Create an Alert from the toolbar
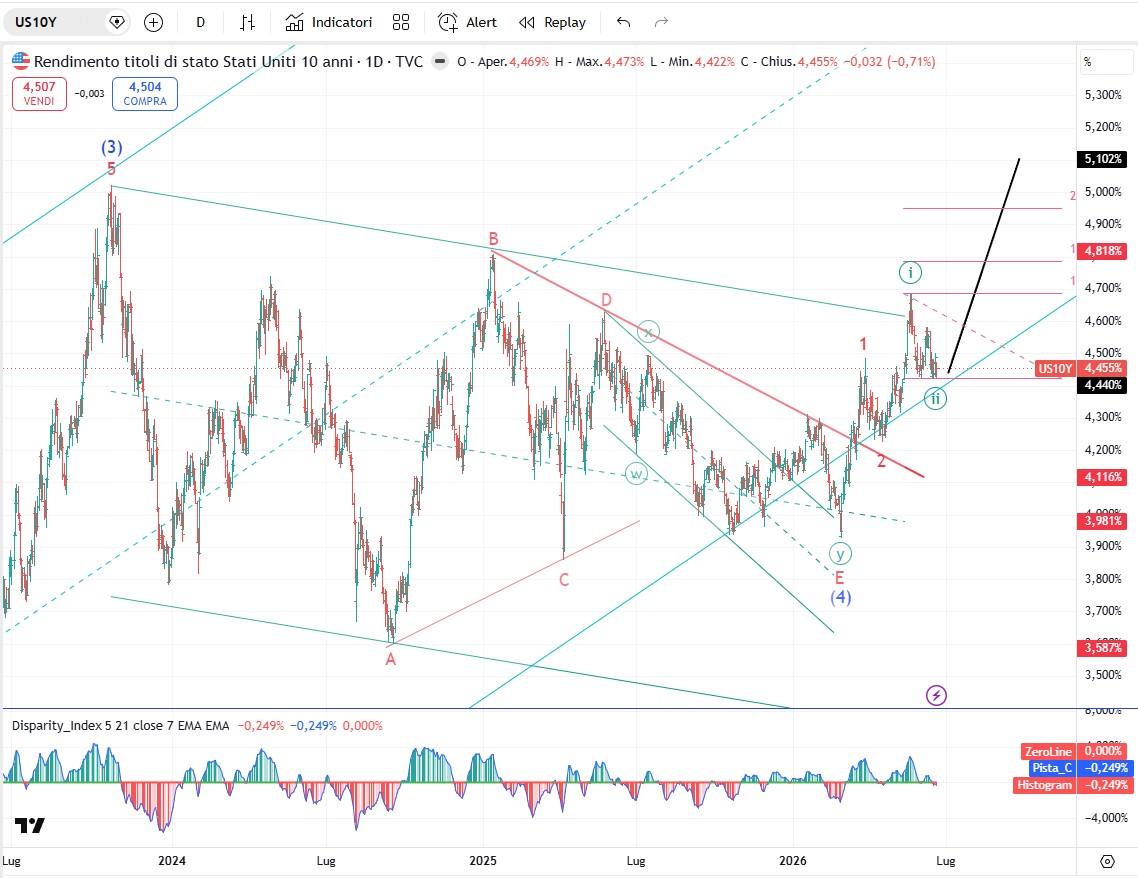Viewport: 1138px width, 878px height. (467, 22)
